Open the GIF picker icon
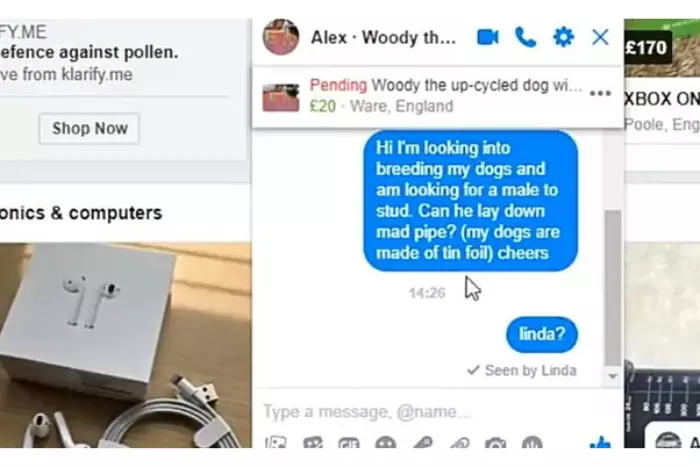This screenshot has width=700, height=467. [349, 443]
